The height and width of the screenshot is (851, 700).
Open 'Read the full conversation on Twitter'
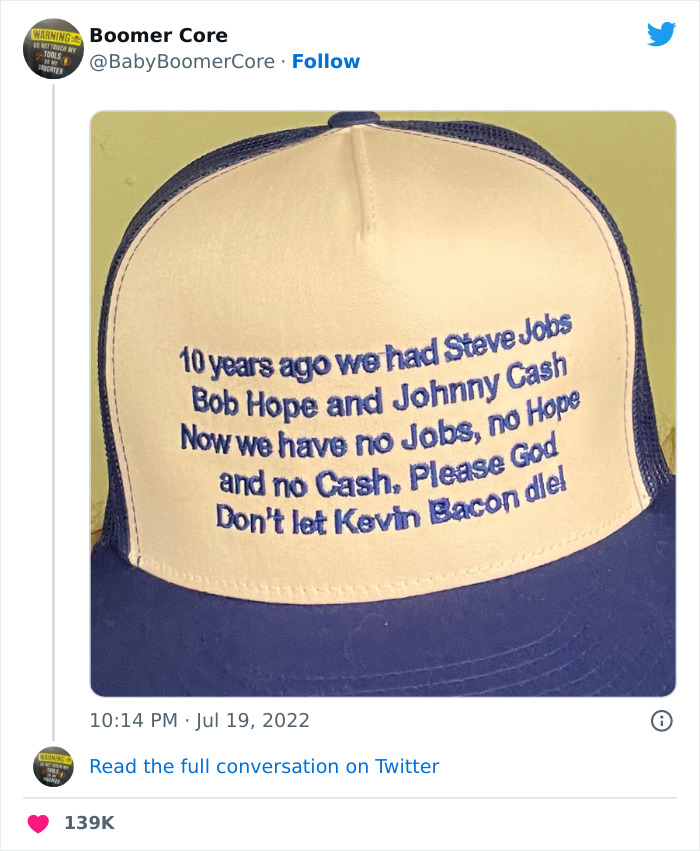[265, 765]
